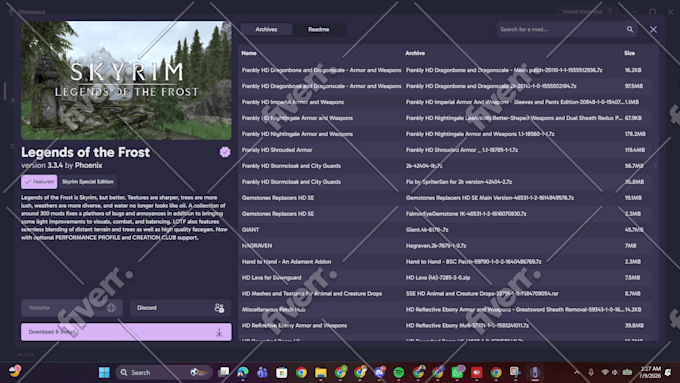Click the Legends of the Frost banner image

point(126,80)
